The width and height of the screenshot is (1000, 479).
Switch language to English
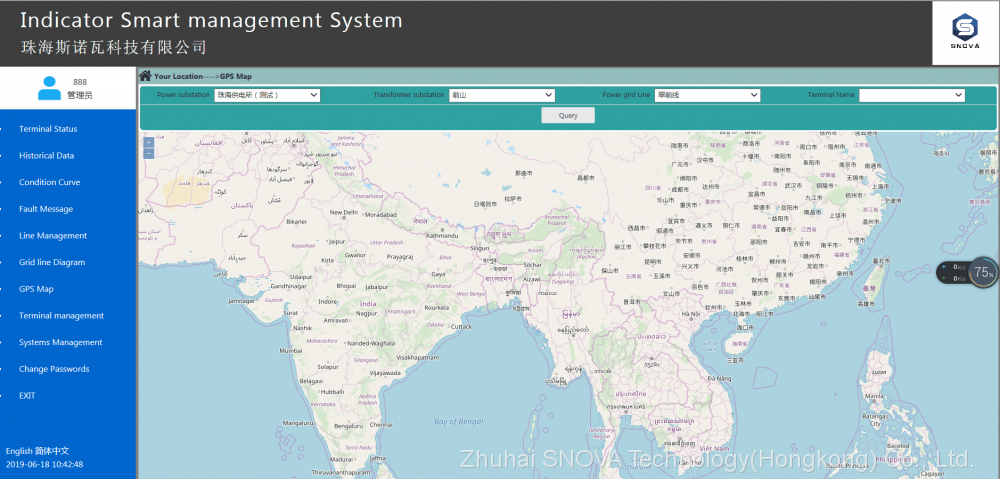pos(19,452)
